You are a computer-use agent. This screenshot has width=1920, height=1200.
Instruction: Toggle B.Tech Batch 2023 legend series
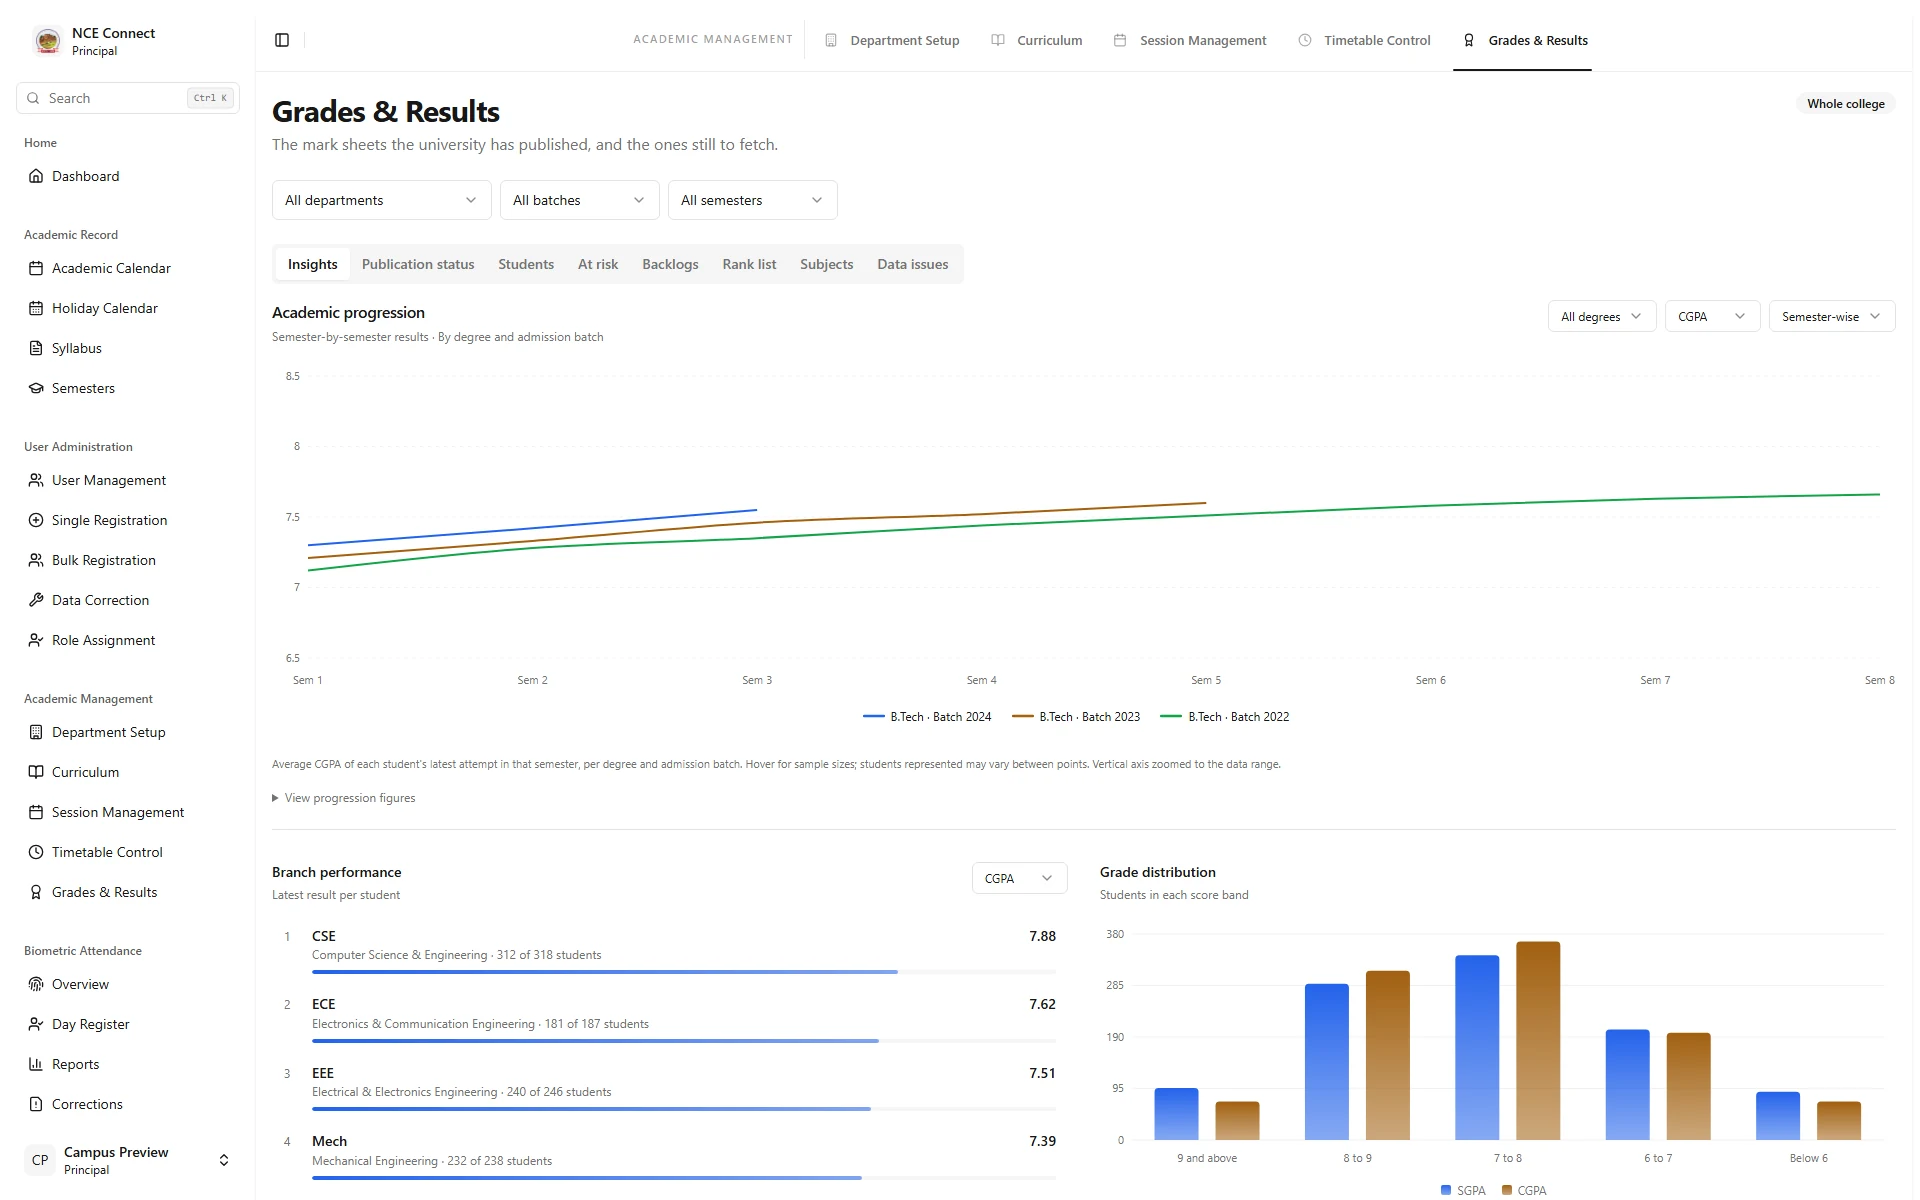pos(1076,717)
